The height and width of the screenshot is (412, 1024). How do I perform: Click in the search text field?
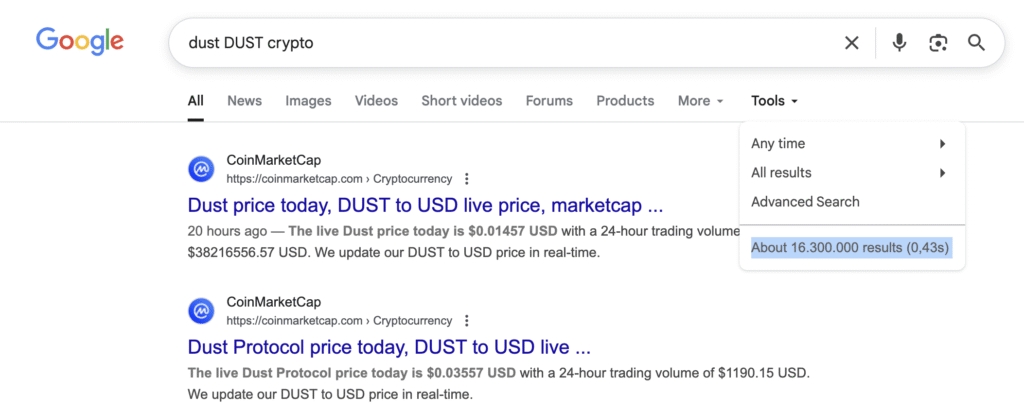500,43
